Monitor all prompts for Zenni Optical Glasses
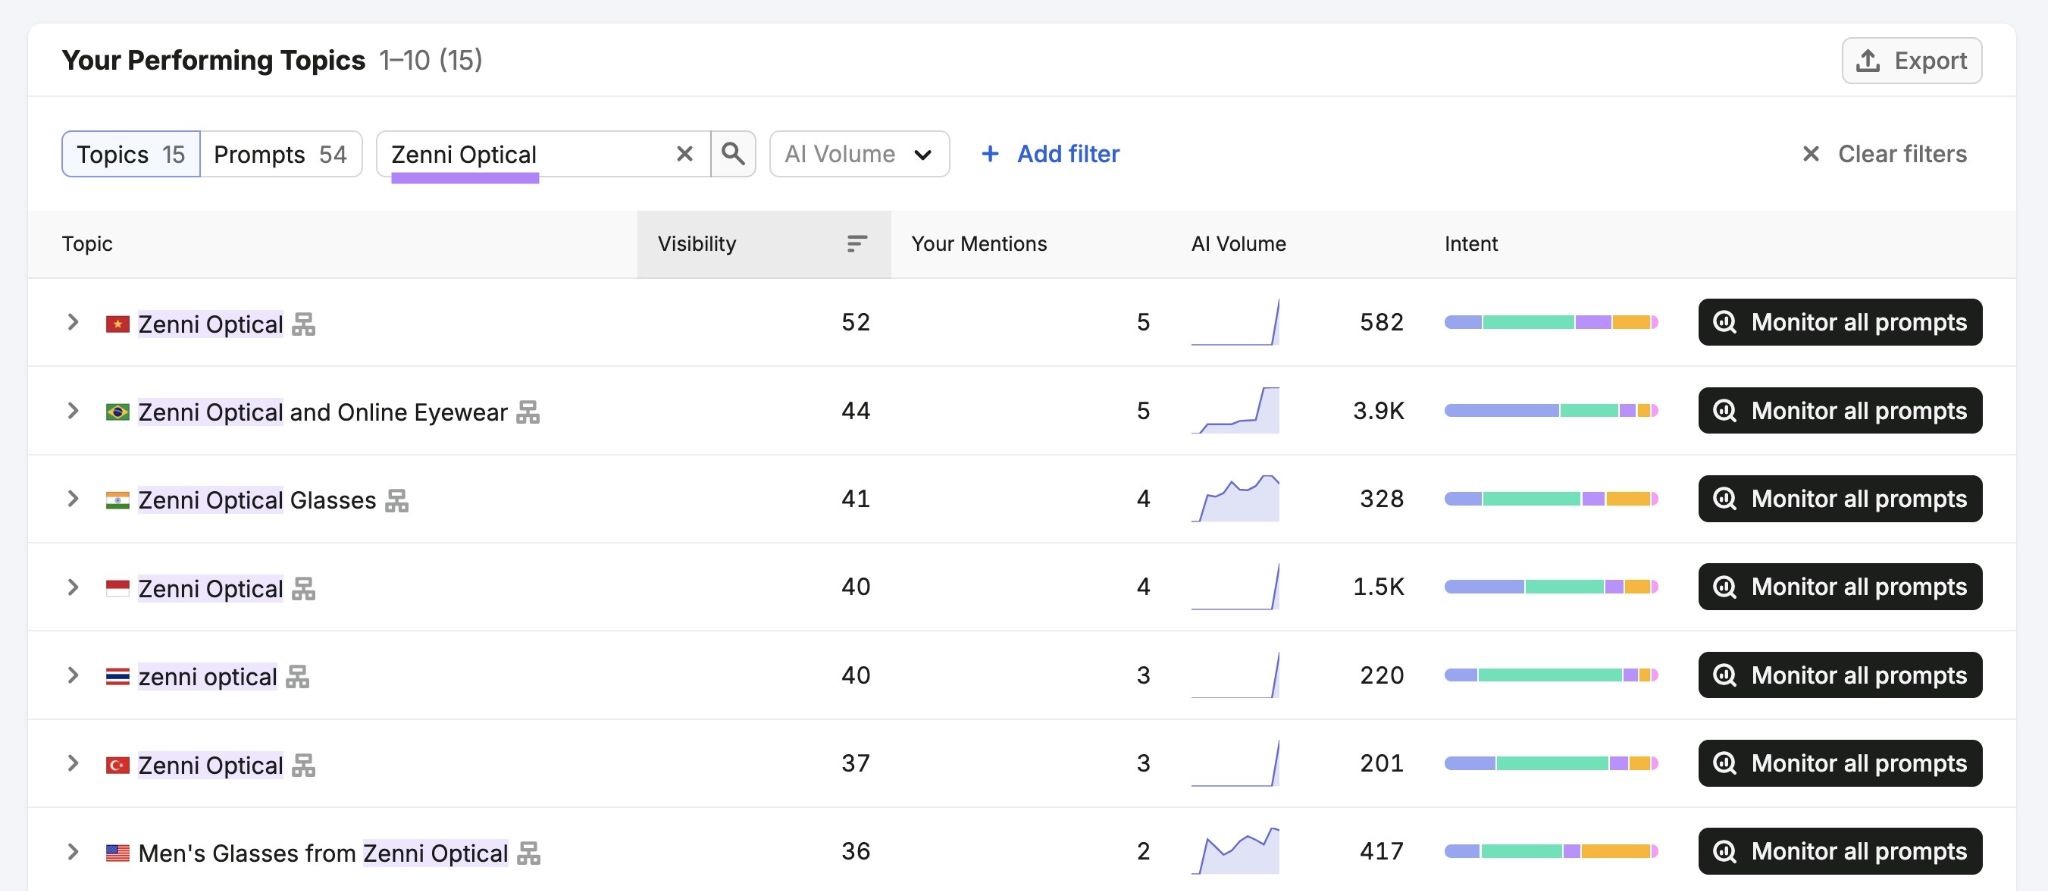 (x=1840, y=499)
